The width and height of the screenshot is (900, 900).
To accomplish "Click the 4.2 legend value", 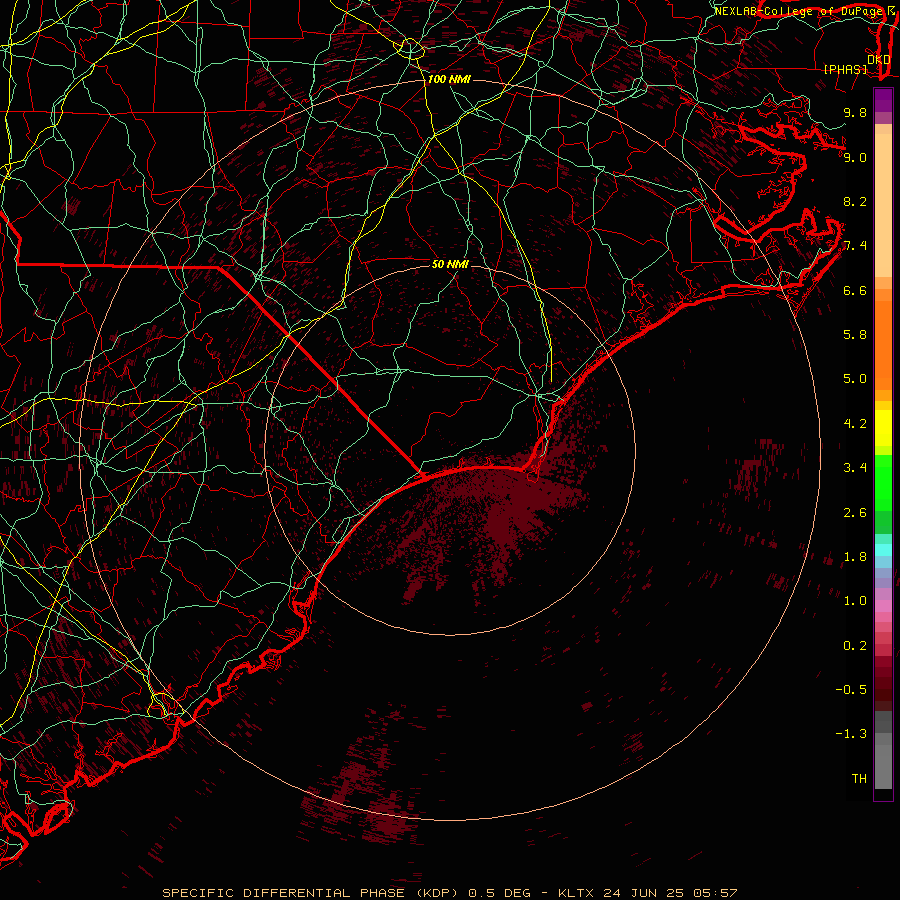I will click(855, 424).
